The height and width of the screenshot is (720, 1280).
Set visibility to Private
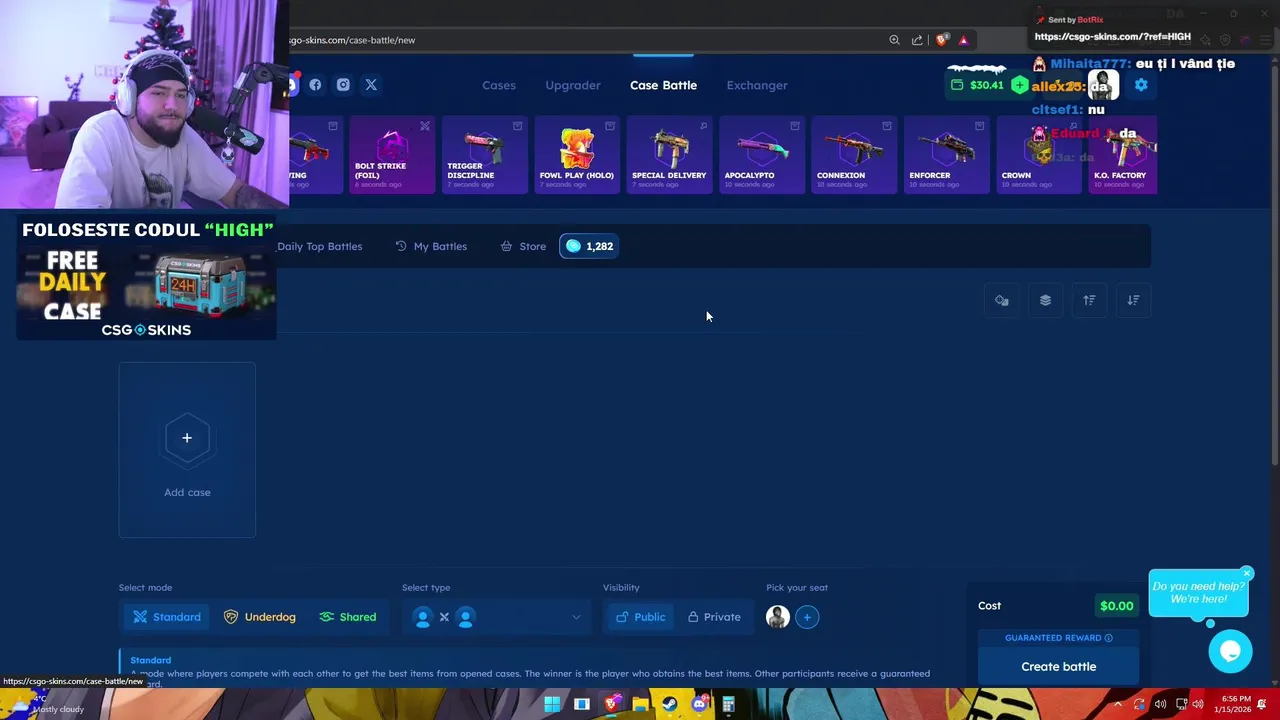click(x=714, y=617)
